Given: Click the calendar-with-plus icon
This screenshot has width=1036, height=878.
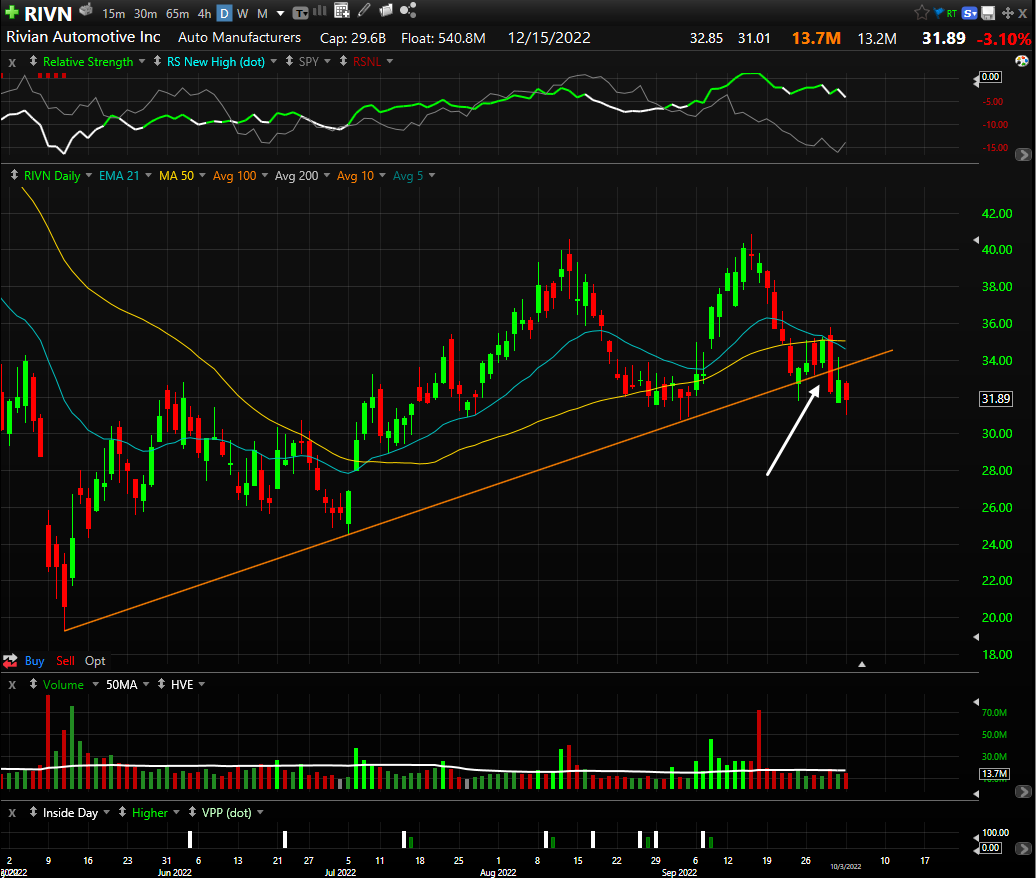Looking at the screenshot, I should [342, 11].
